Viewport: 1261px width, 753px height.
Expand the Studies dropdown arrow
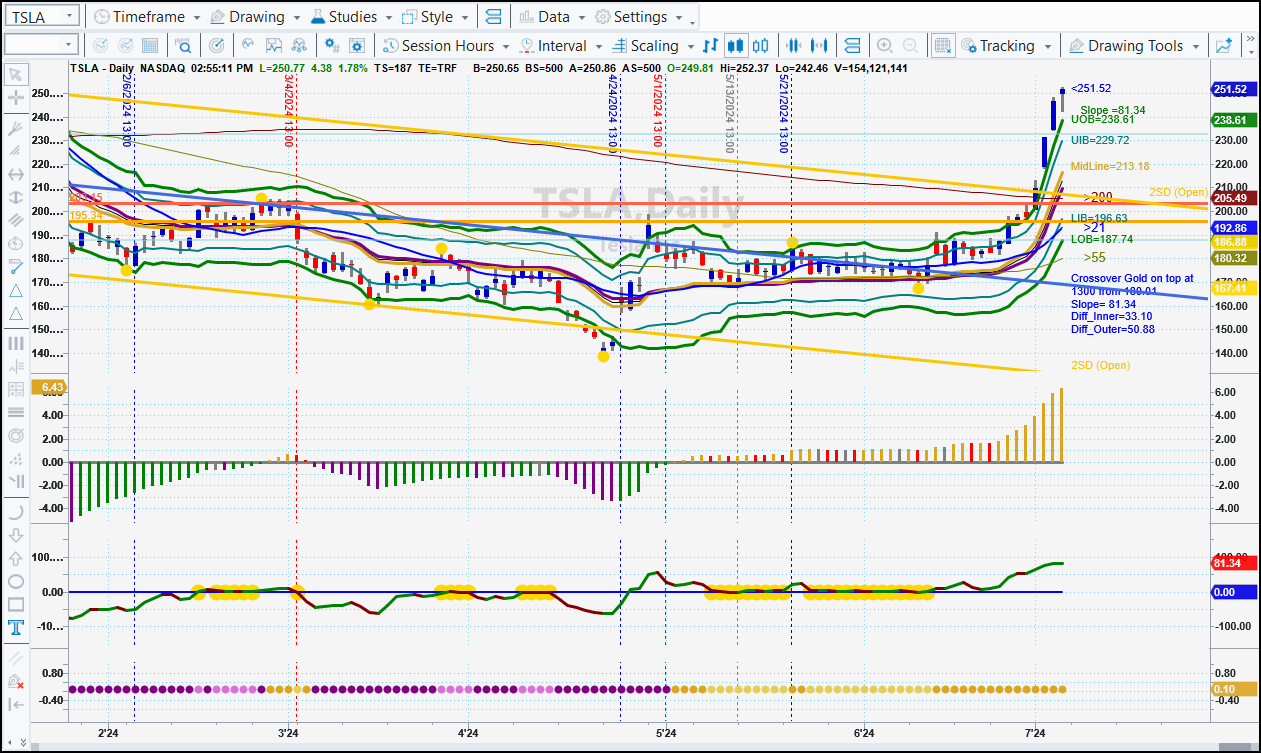(x=389, y=18)
